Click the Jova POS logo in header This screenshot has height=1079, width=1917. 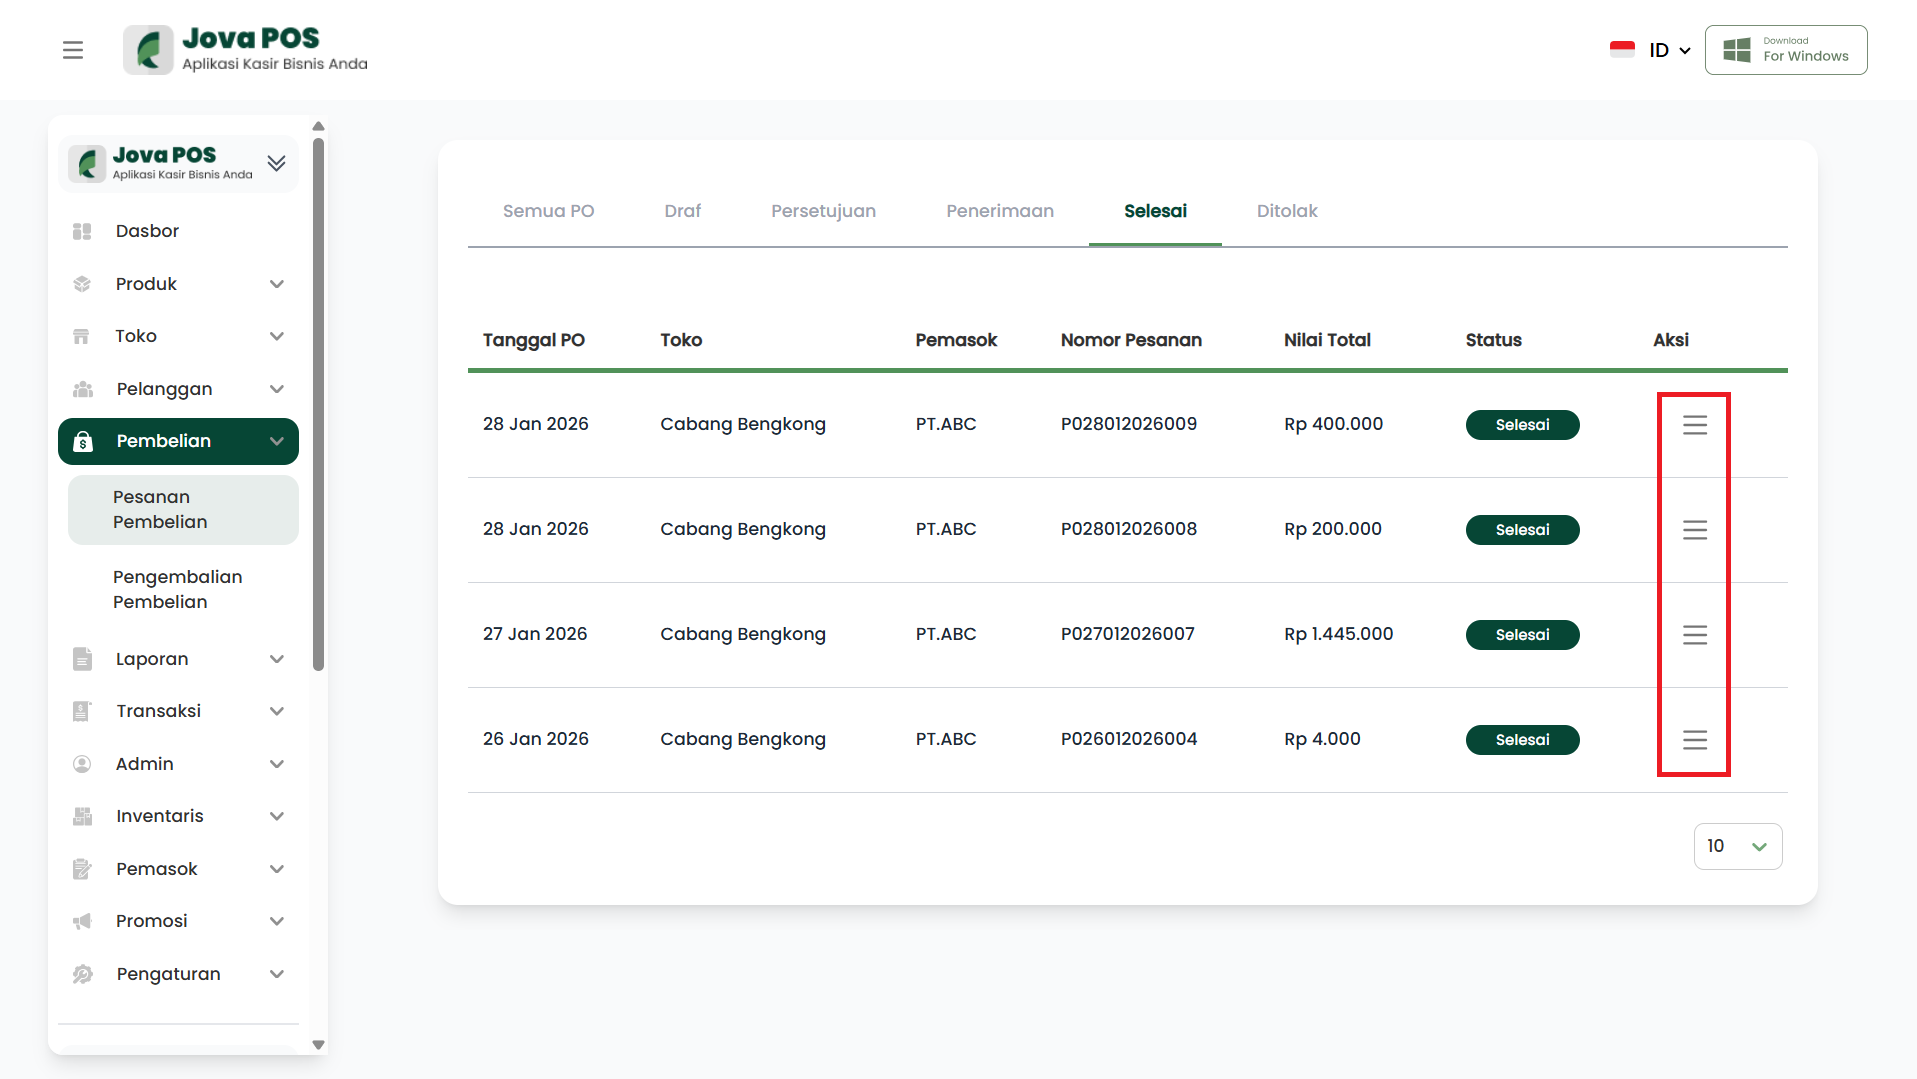pyautogui.click(x=246, y=50)
